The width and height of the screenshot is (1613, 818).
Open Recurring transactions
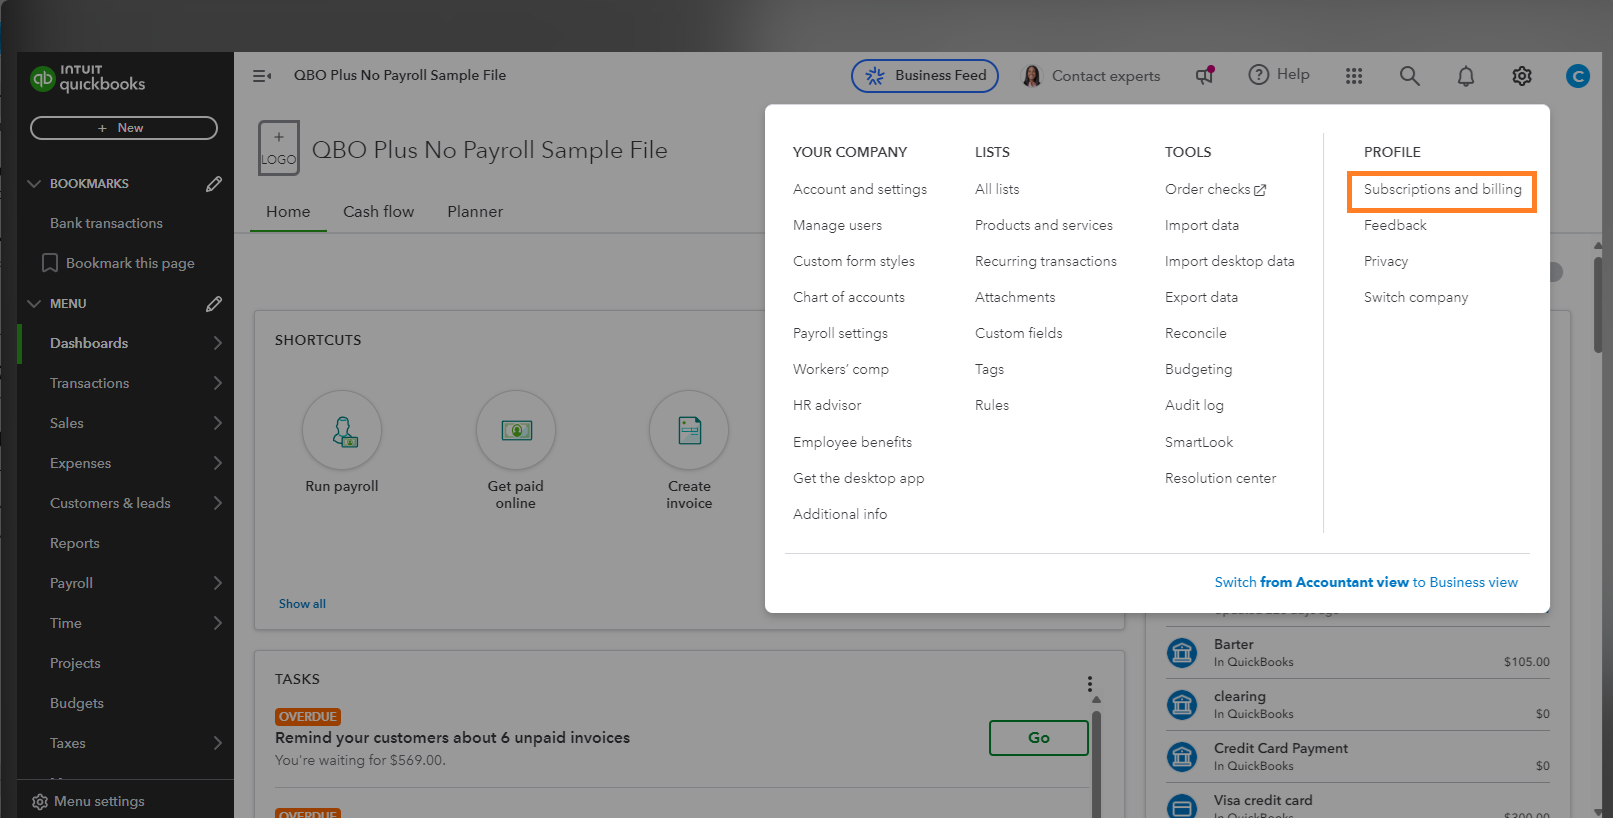(1046, 261)
